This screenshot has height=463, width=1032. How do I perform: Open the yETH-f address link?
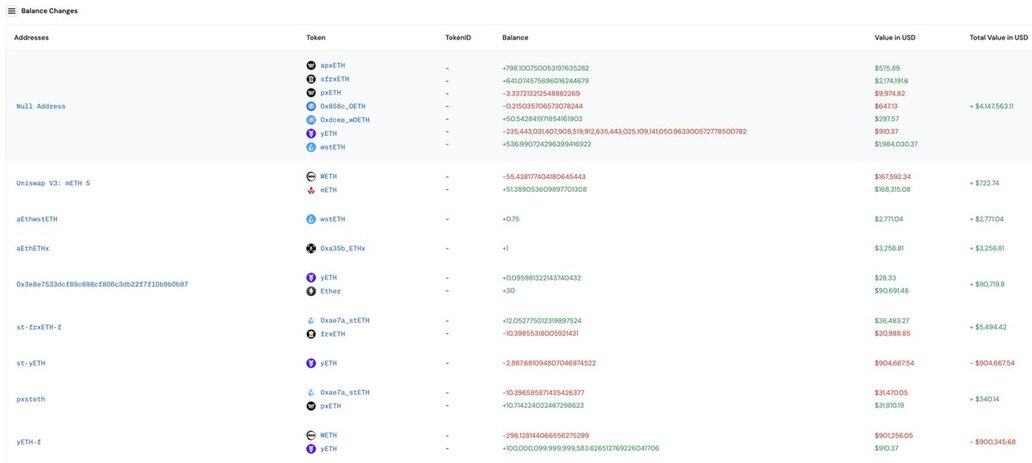click(x=29, y=442)
